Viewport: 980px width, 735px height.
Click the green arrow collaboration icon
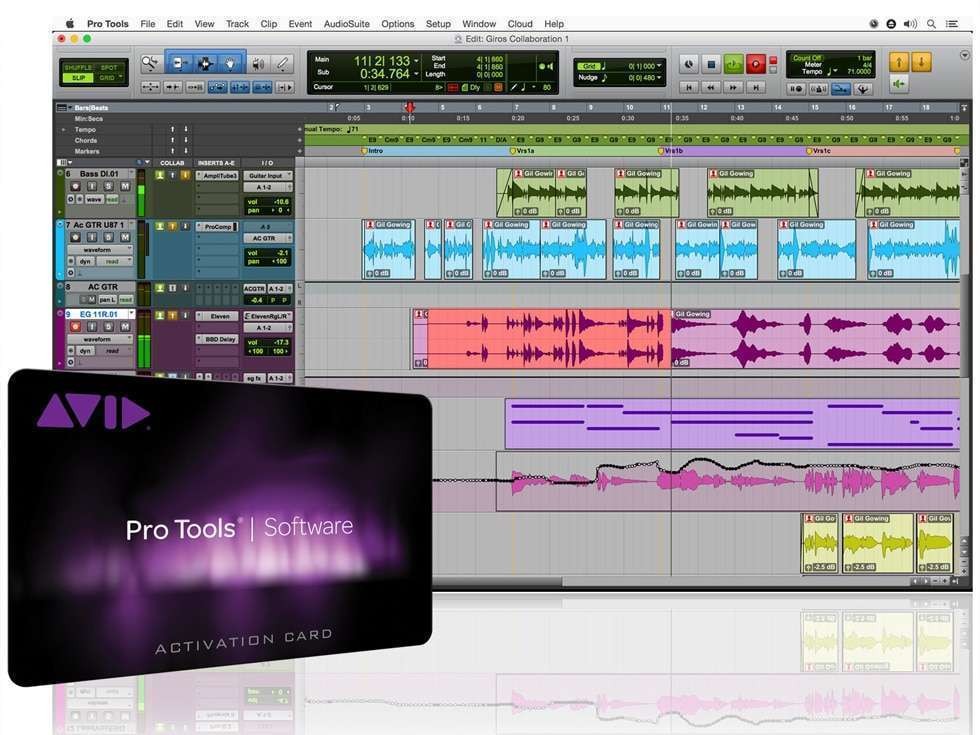(899, 84)
